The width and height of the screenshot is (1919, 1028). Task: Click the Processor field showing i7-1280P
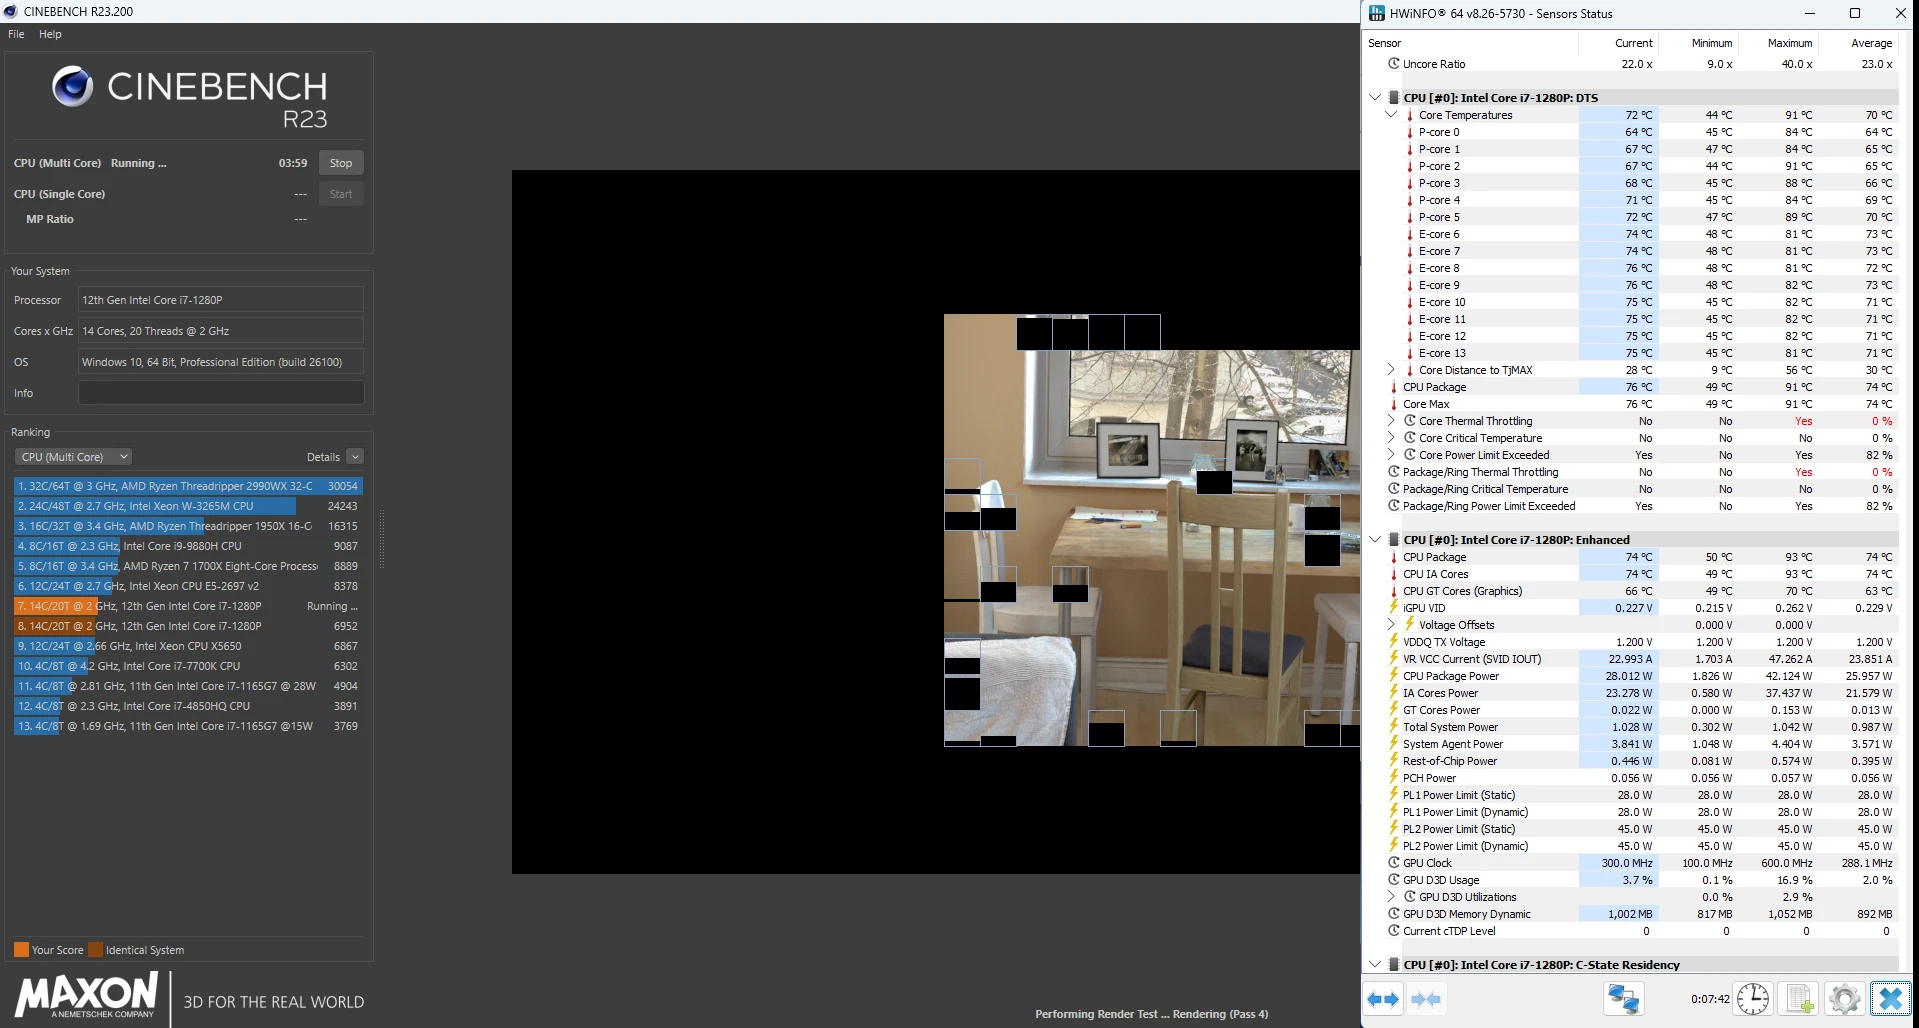click(x=221, y=300)
